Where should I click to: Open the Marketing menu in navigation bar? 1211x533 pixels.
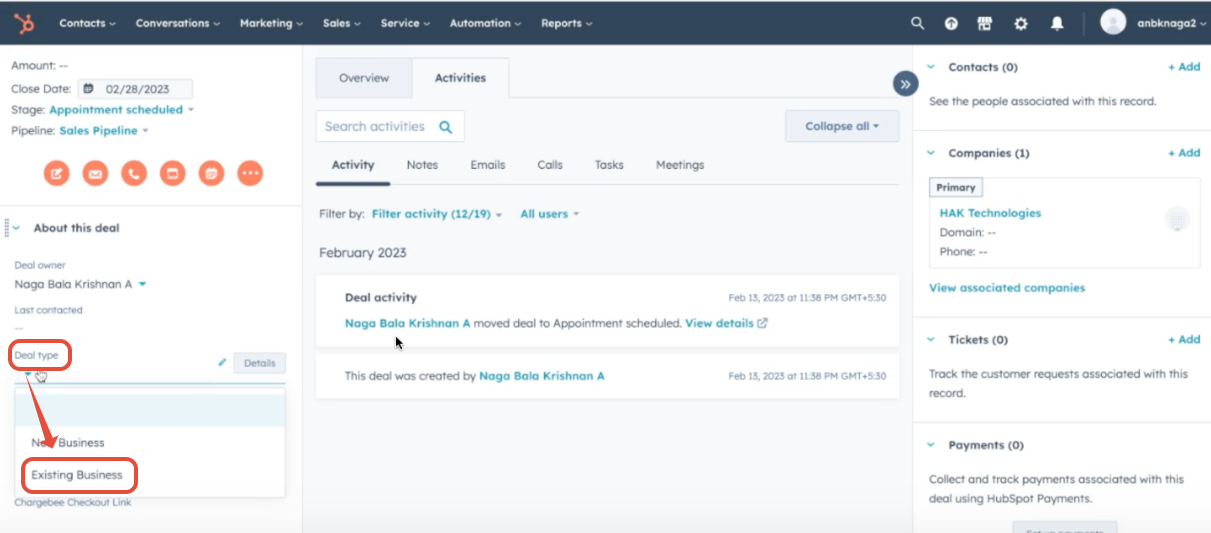point(271,23)
